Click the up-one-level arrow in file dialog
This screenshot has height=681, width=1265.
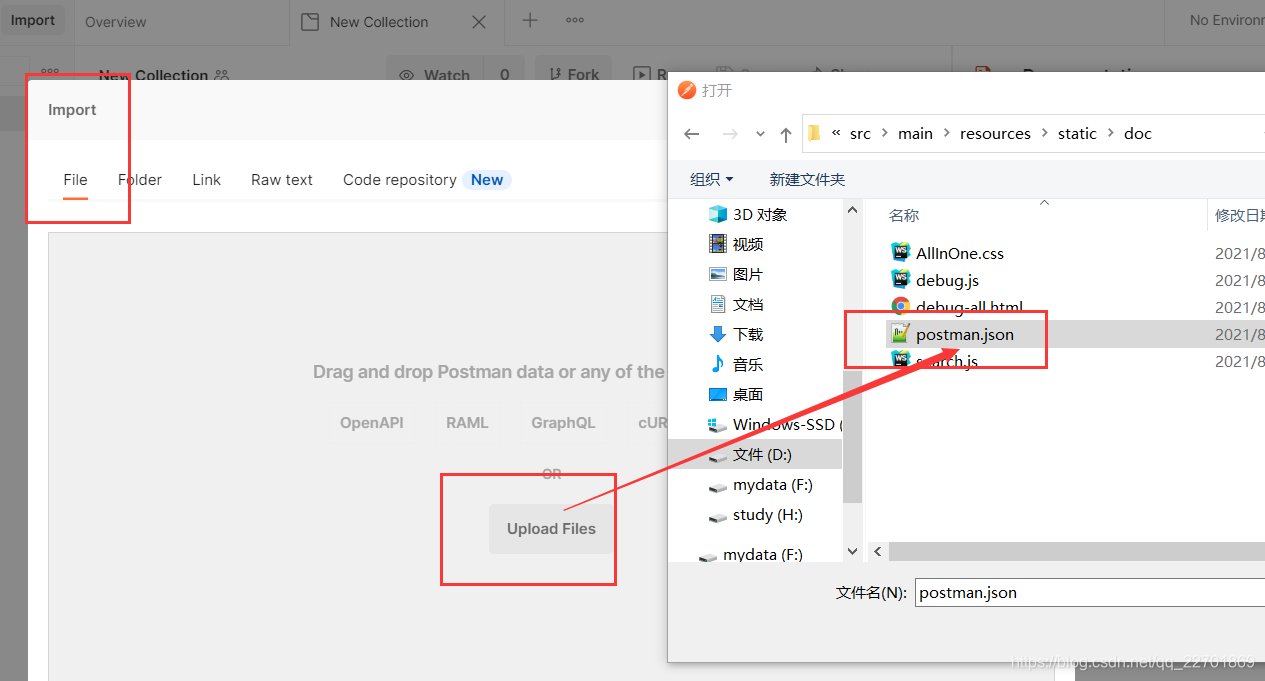click(x=786, y=134)
